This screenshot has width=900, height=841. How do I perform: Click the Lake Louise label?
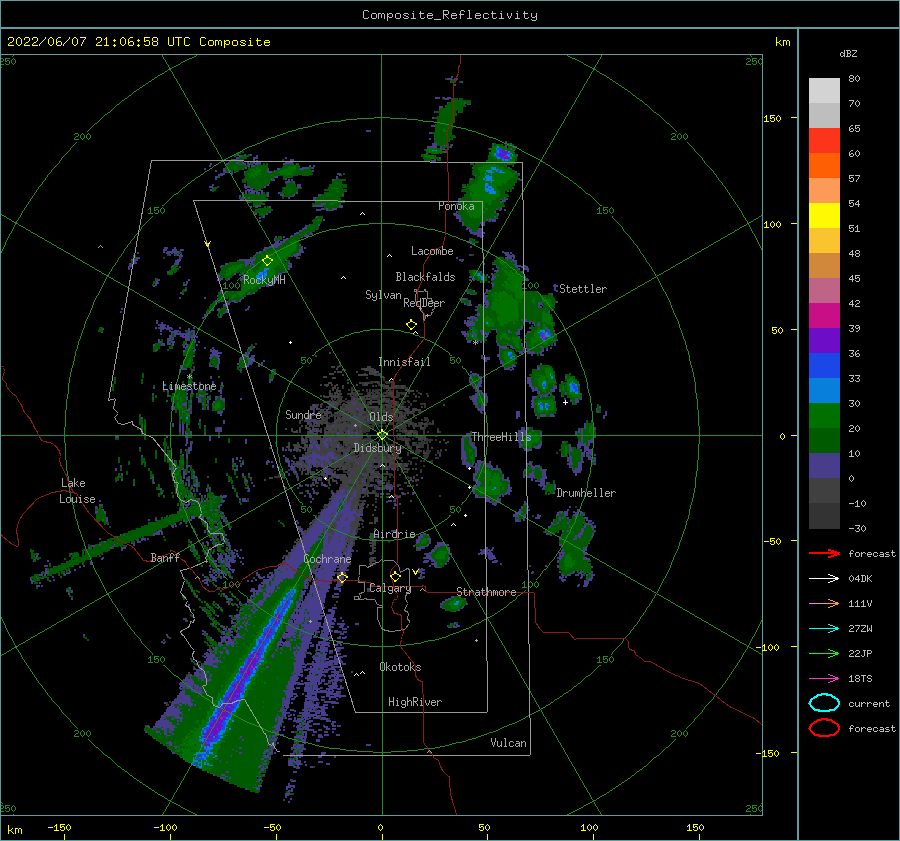pos(78,491)
